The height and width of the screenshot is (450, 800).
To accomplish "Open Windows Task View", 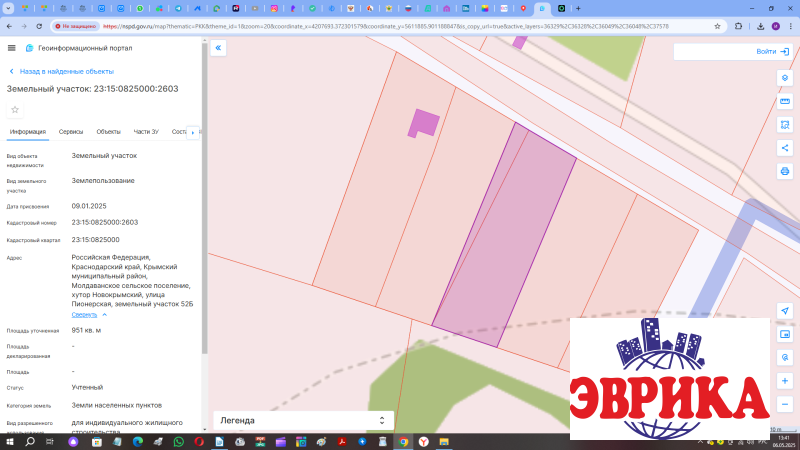I will pos(49,442).
